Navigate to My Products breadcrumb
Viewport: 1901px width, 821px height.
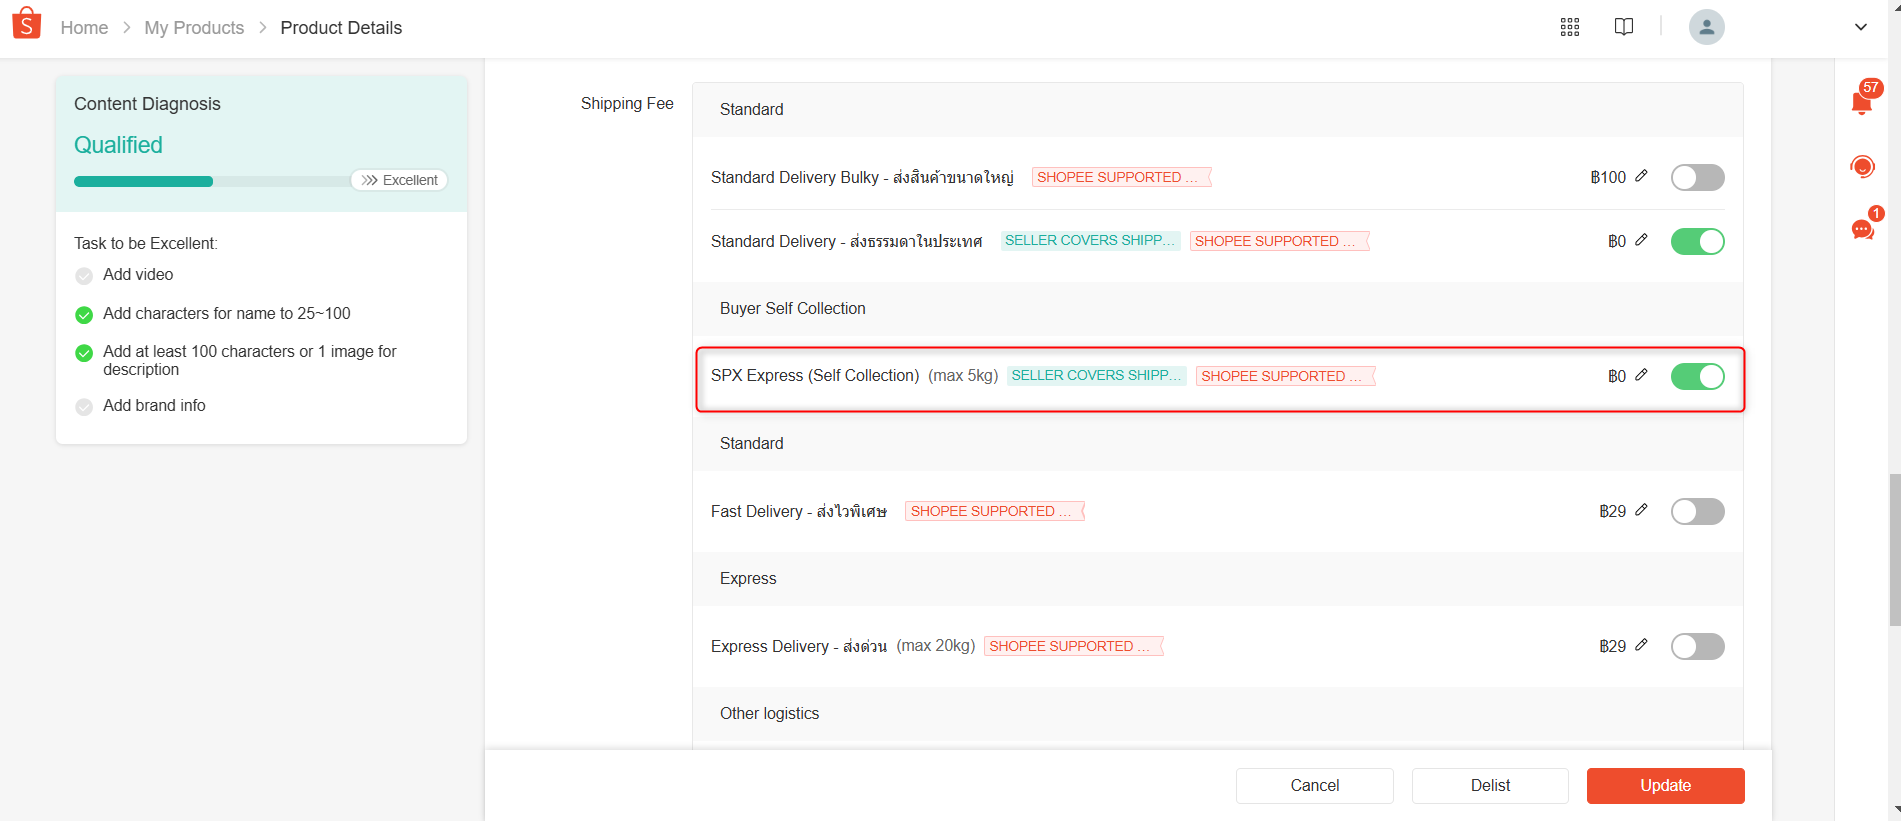point(194,28)
